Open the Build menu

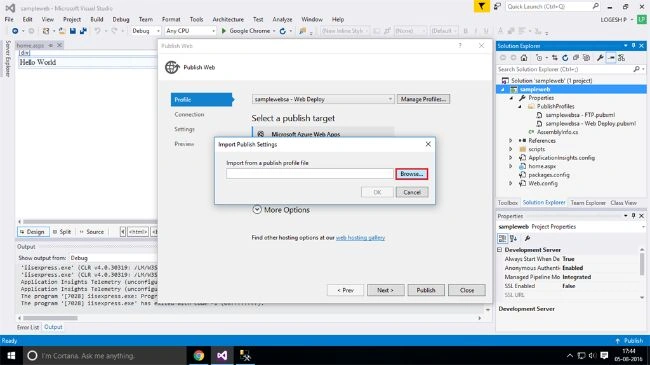[97, 19]
